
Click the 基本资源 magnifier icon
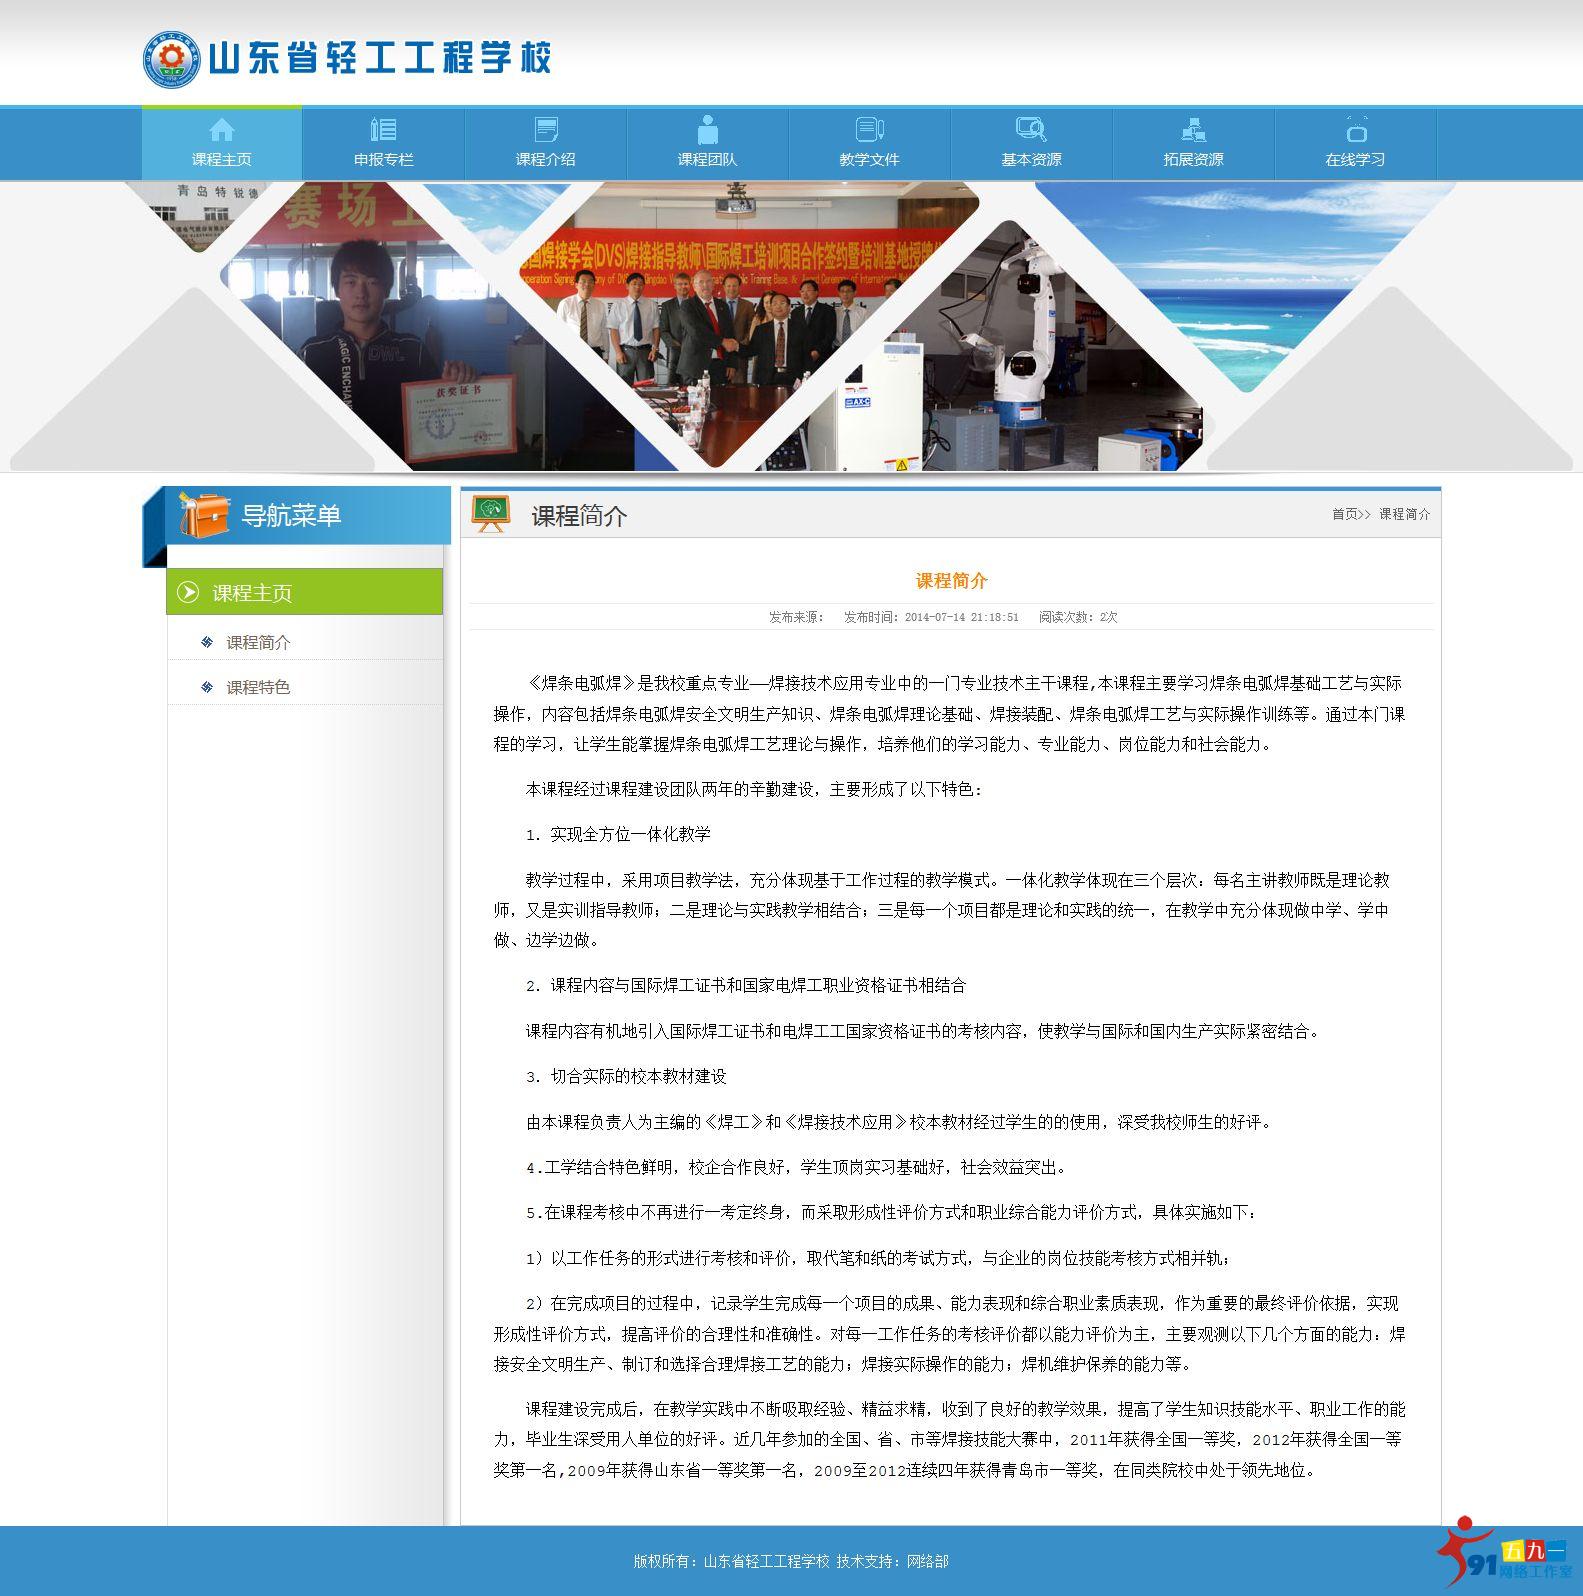[x=1031, y=130]
